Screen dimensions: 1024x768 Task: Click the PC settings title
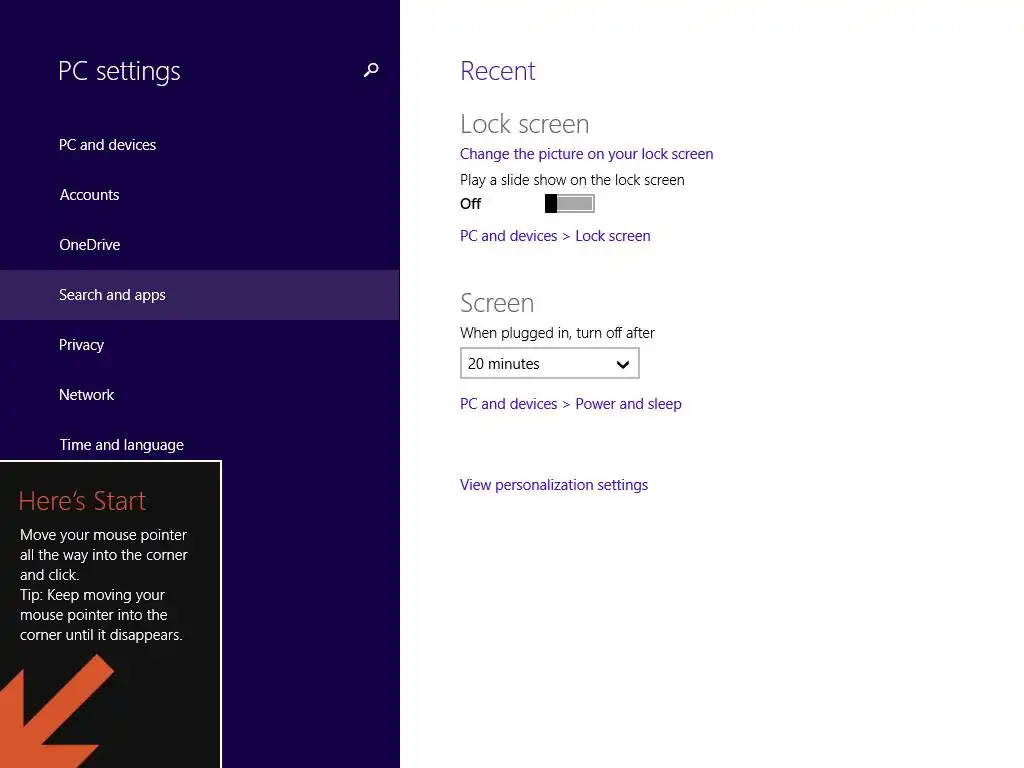[x=119, y=71]
